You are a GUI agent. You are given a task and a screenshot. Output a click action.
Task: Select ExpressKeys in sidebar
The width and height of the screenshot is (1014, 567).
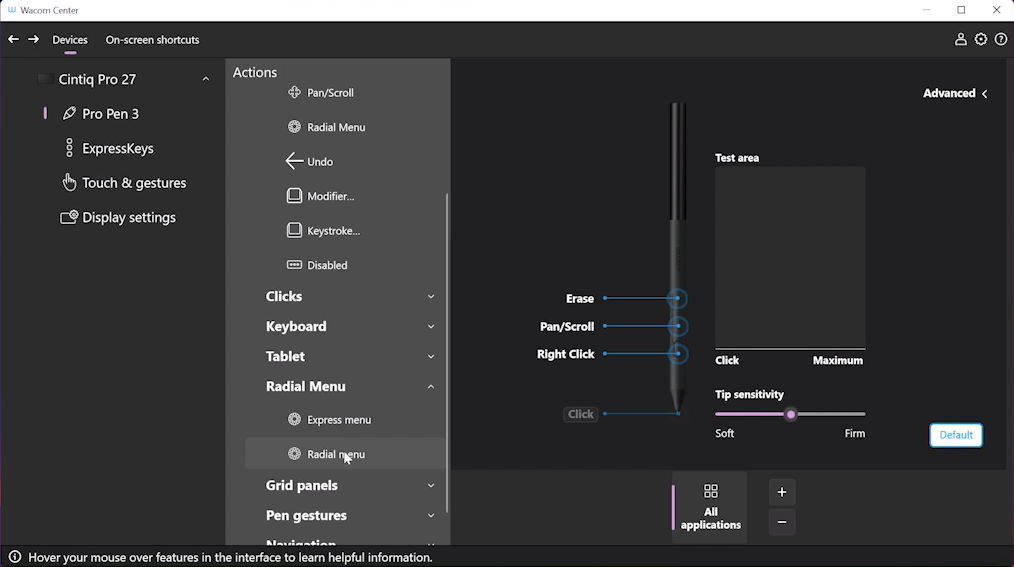(x=118, y=148)
